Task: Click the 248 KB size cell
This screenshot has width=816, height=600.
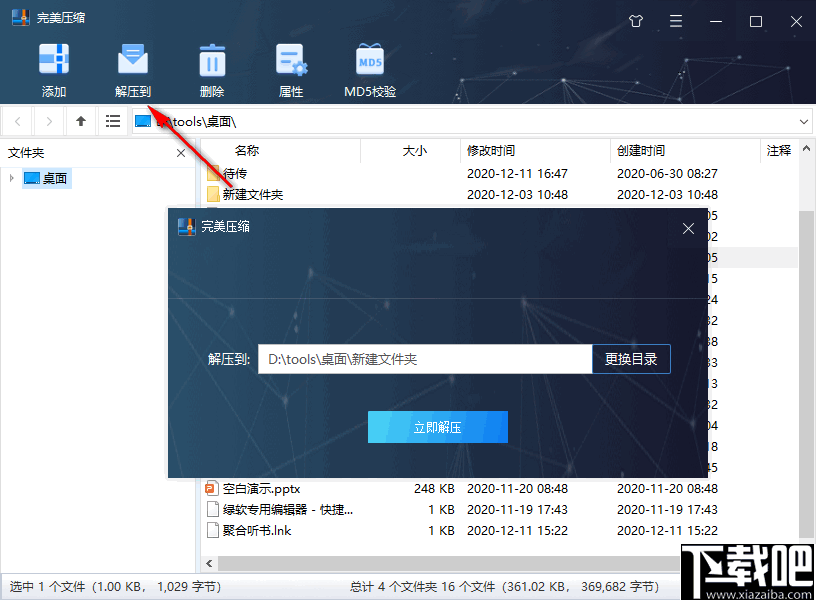Action: click(x=434, y=489)
